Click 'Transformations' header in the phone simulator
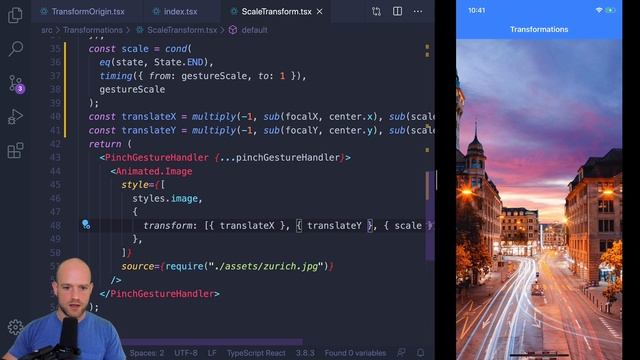The height and width of the screenshot is (360, 640). click(539, 29)
